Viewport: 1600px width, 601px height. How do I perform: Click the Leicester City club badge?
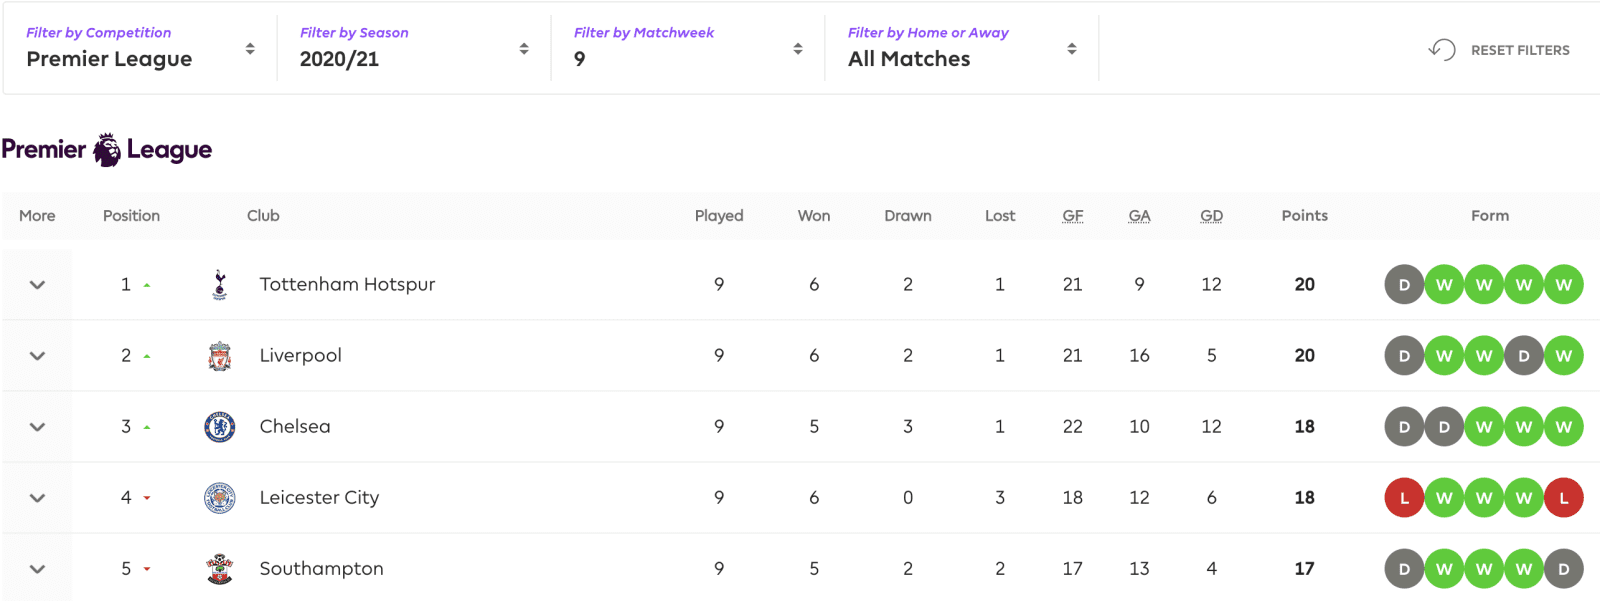pyautogui.click(x=220, y=498)
